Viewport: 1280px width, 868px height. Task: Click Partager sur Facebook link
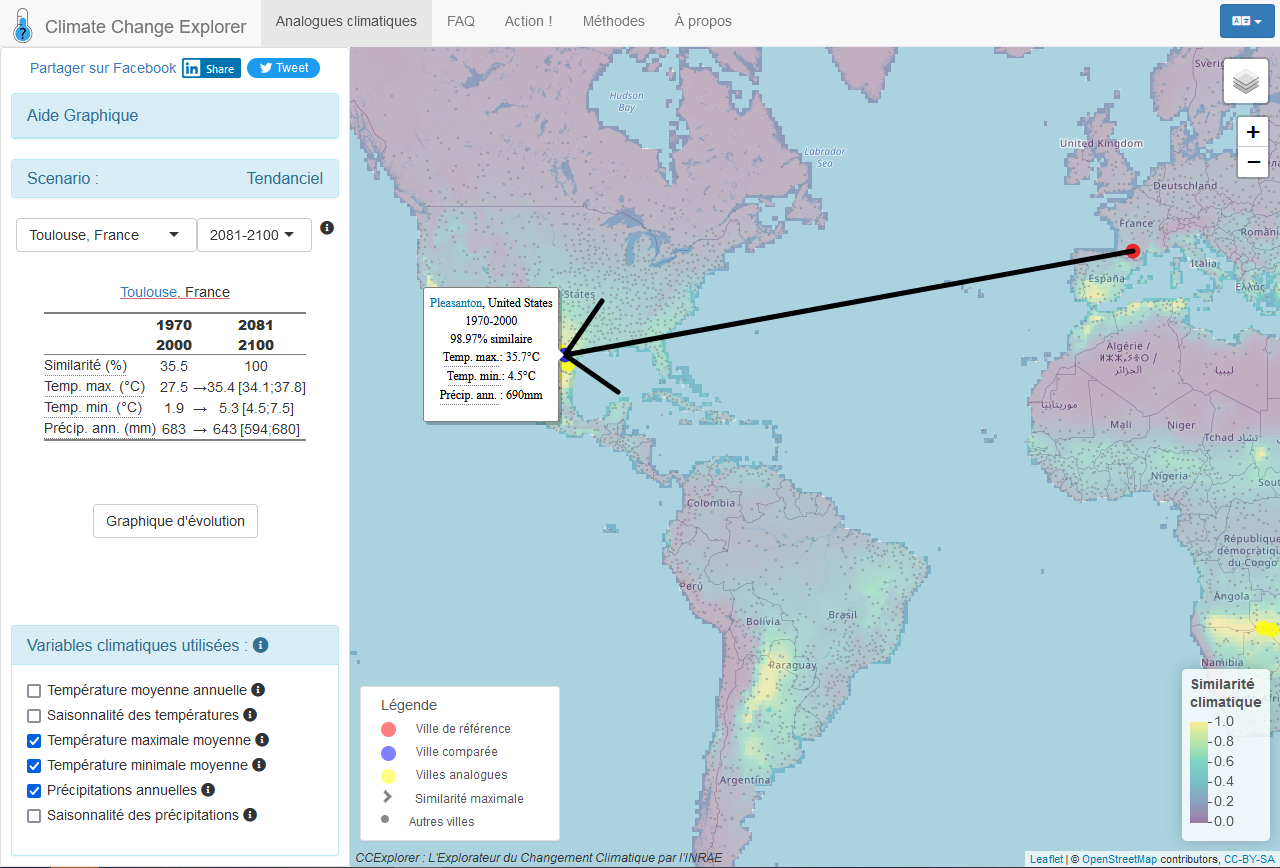[103, 68]
